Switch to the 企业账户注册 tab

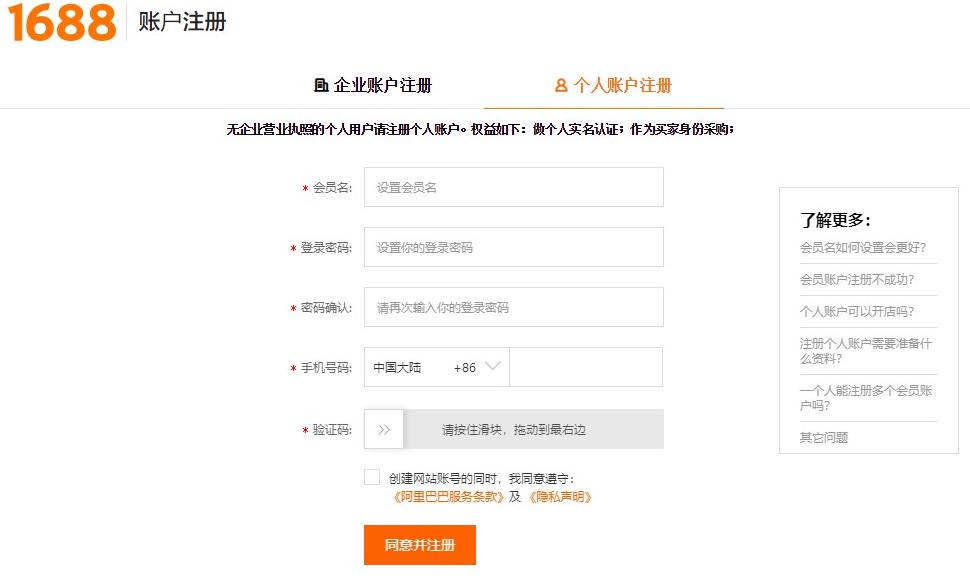pyautogui.click(x=373, y=85)
